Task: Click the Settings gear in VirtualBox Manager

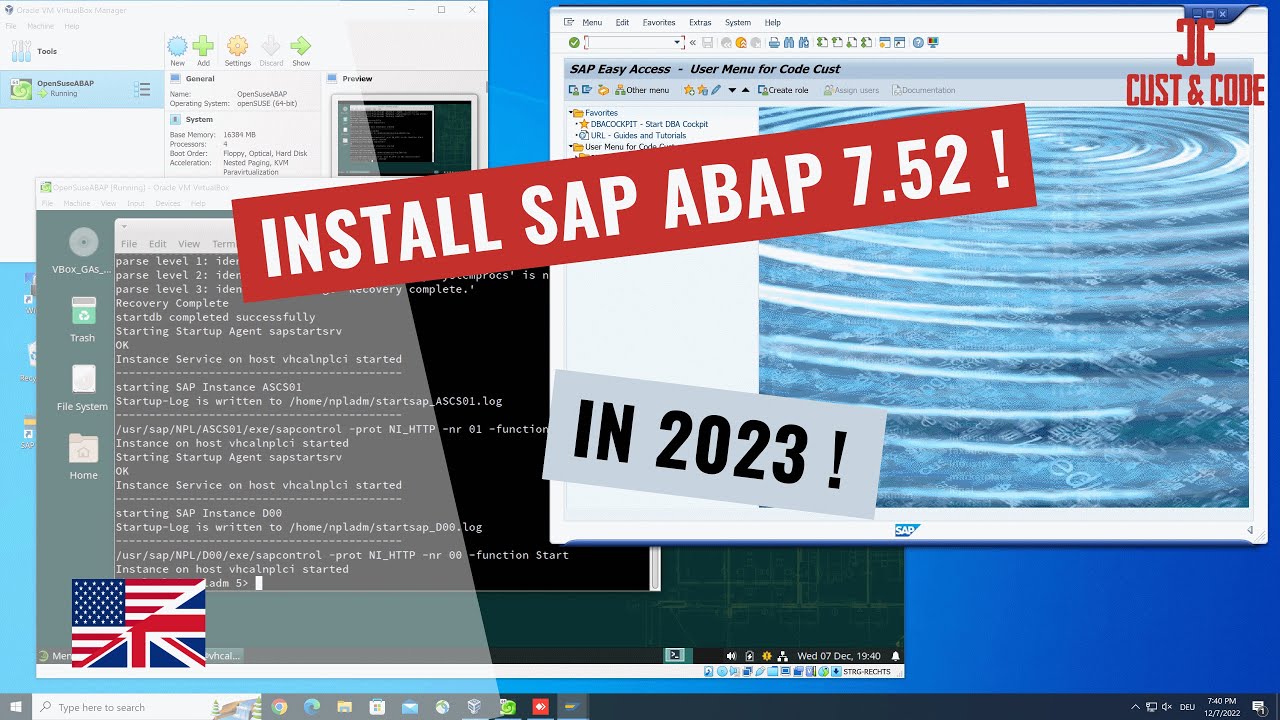Action: click(x=237, y=51)
